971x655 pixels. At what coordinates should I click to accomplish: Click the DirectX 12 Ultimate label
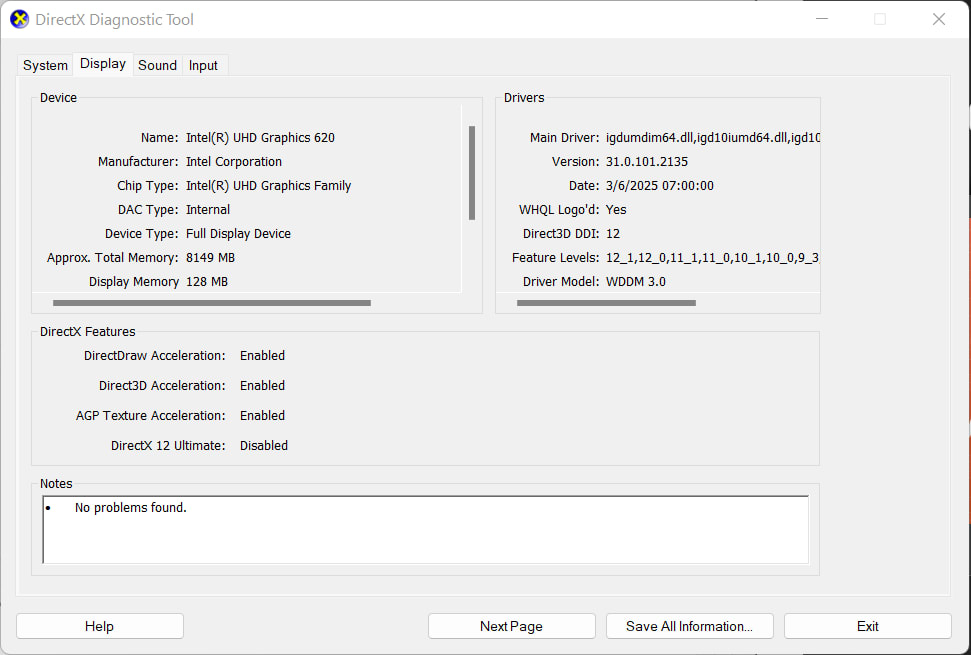[168, 446]
